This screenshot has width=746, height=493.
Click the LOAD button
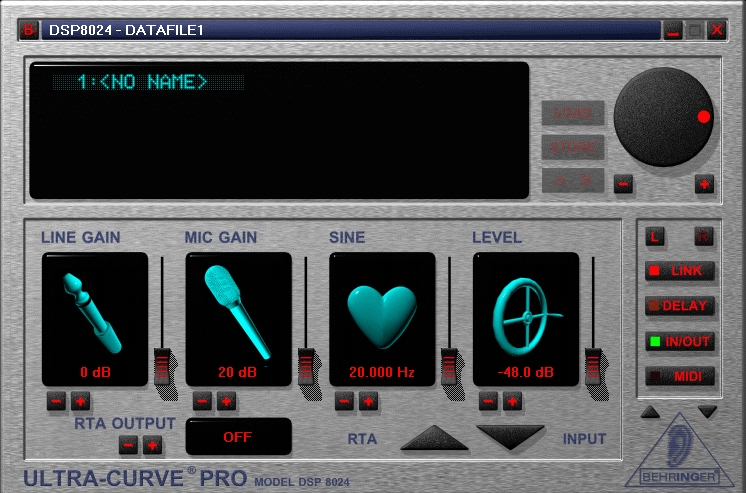(573, 113)
